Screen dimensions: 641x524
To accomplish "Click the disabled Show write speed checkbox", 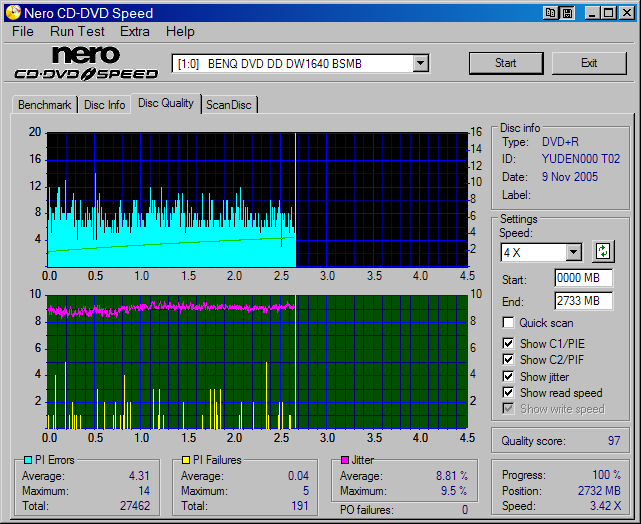I will [508, 409].
